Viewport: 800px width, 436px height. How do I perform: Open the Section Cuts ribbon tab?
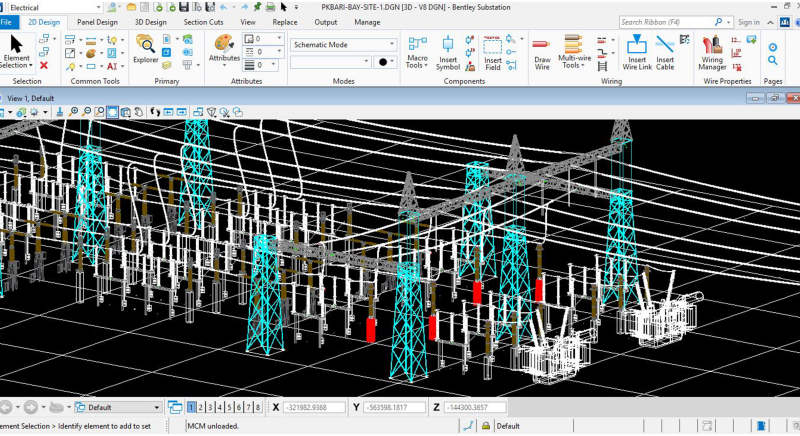click(x=203, y=21)
